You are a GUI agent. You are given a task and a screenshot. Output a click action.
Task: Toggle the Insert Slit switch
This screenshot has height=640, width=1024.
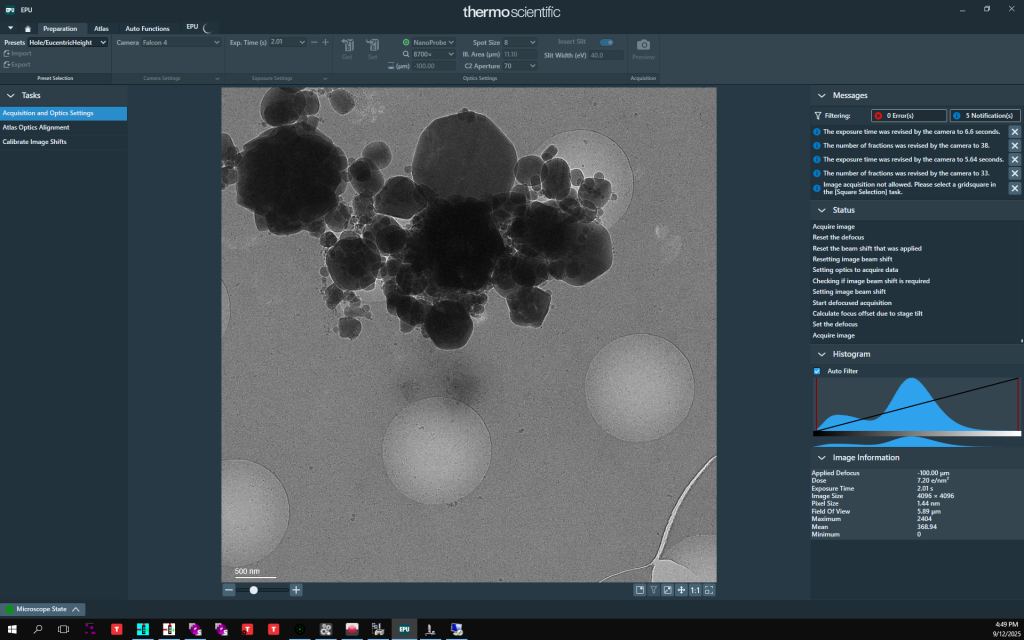(606, 42)
